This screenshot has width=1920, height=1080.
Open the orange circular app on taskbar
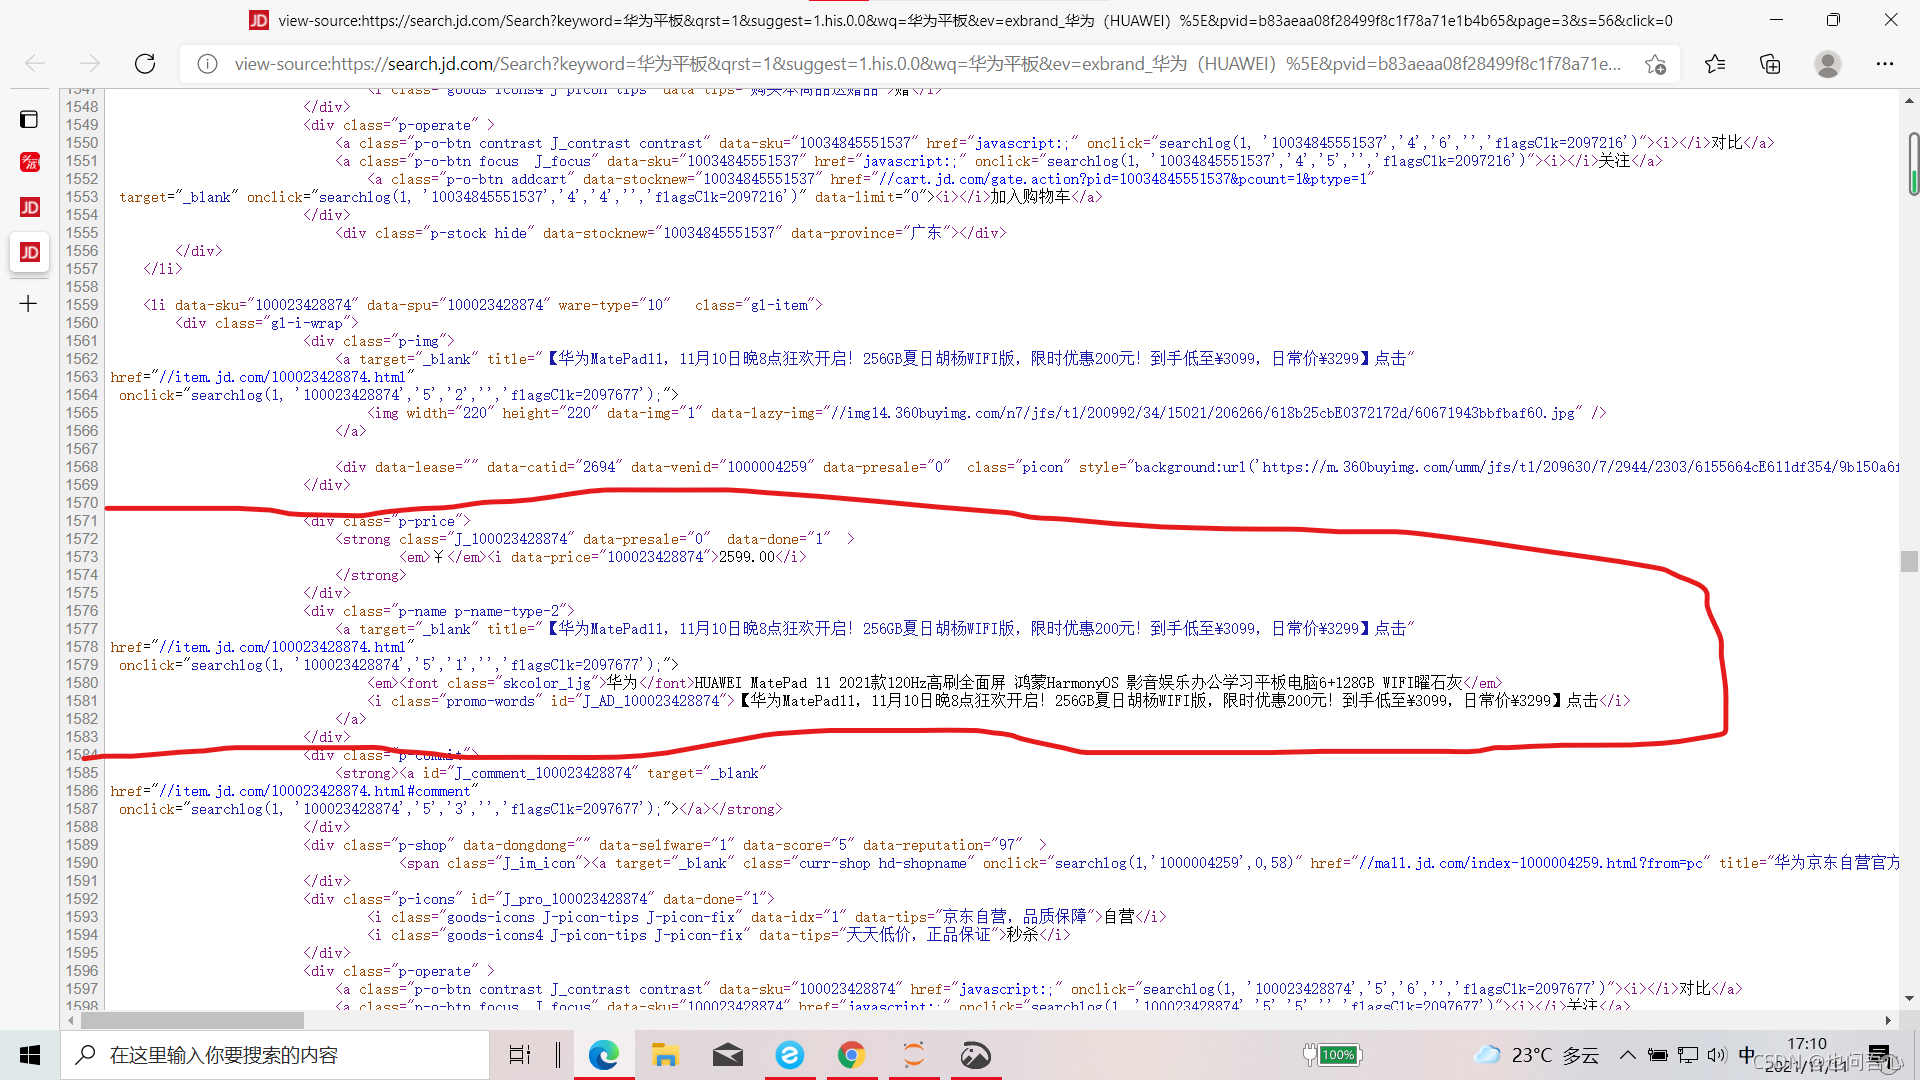click(914, 1055)
